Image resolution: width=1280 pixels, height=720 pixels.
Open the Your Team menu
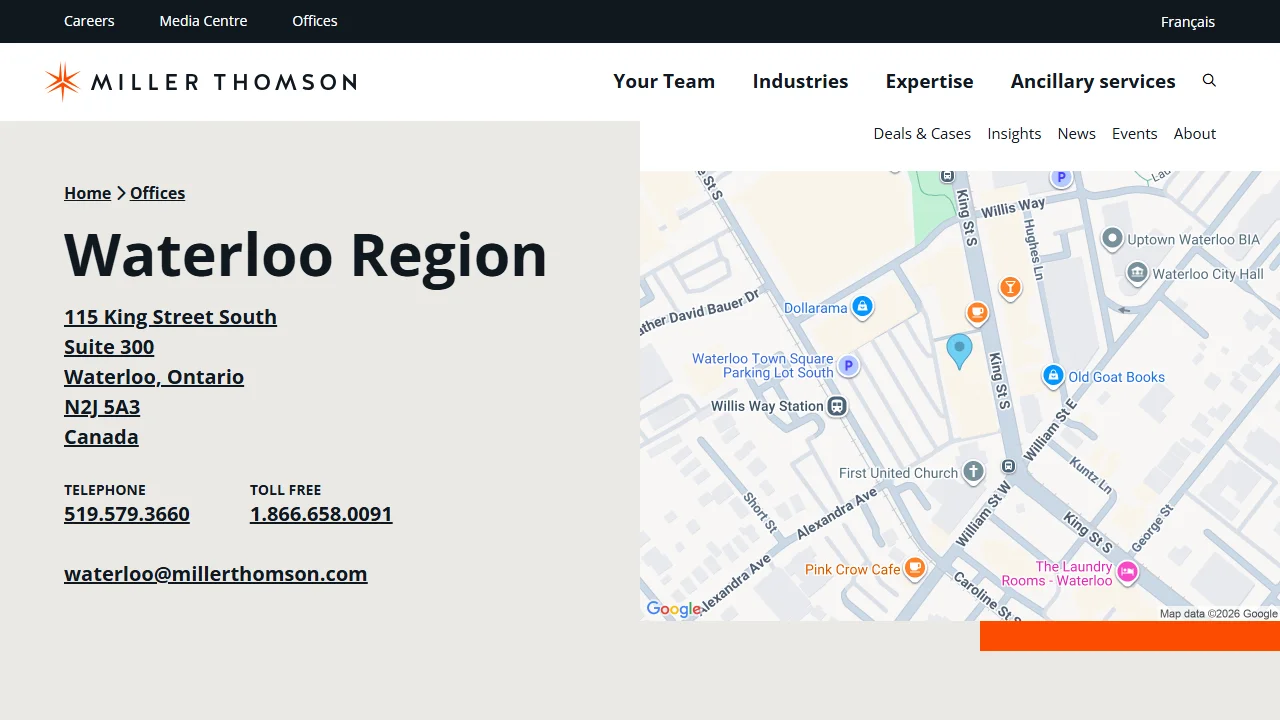click(x=664, y=81)
